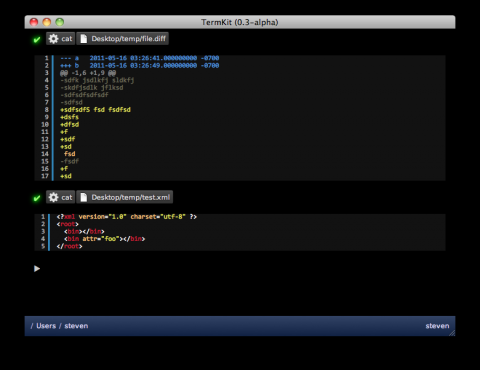
Task: Click line number 5 in the test.xml gutter
Action: pyautogui.click(x=43, y=246)
